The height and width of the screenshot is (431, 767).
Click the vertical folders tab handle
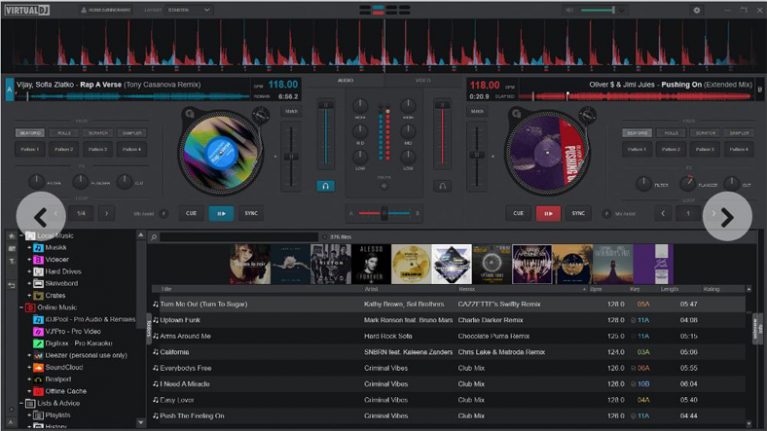(x=149, y=329)
